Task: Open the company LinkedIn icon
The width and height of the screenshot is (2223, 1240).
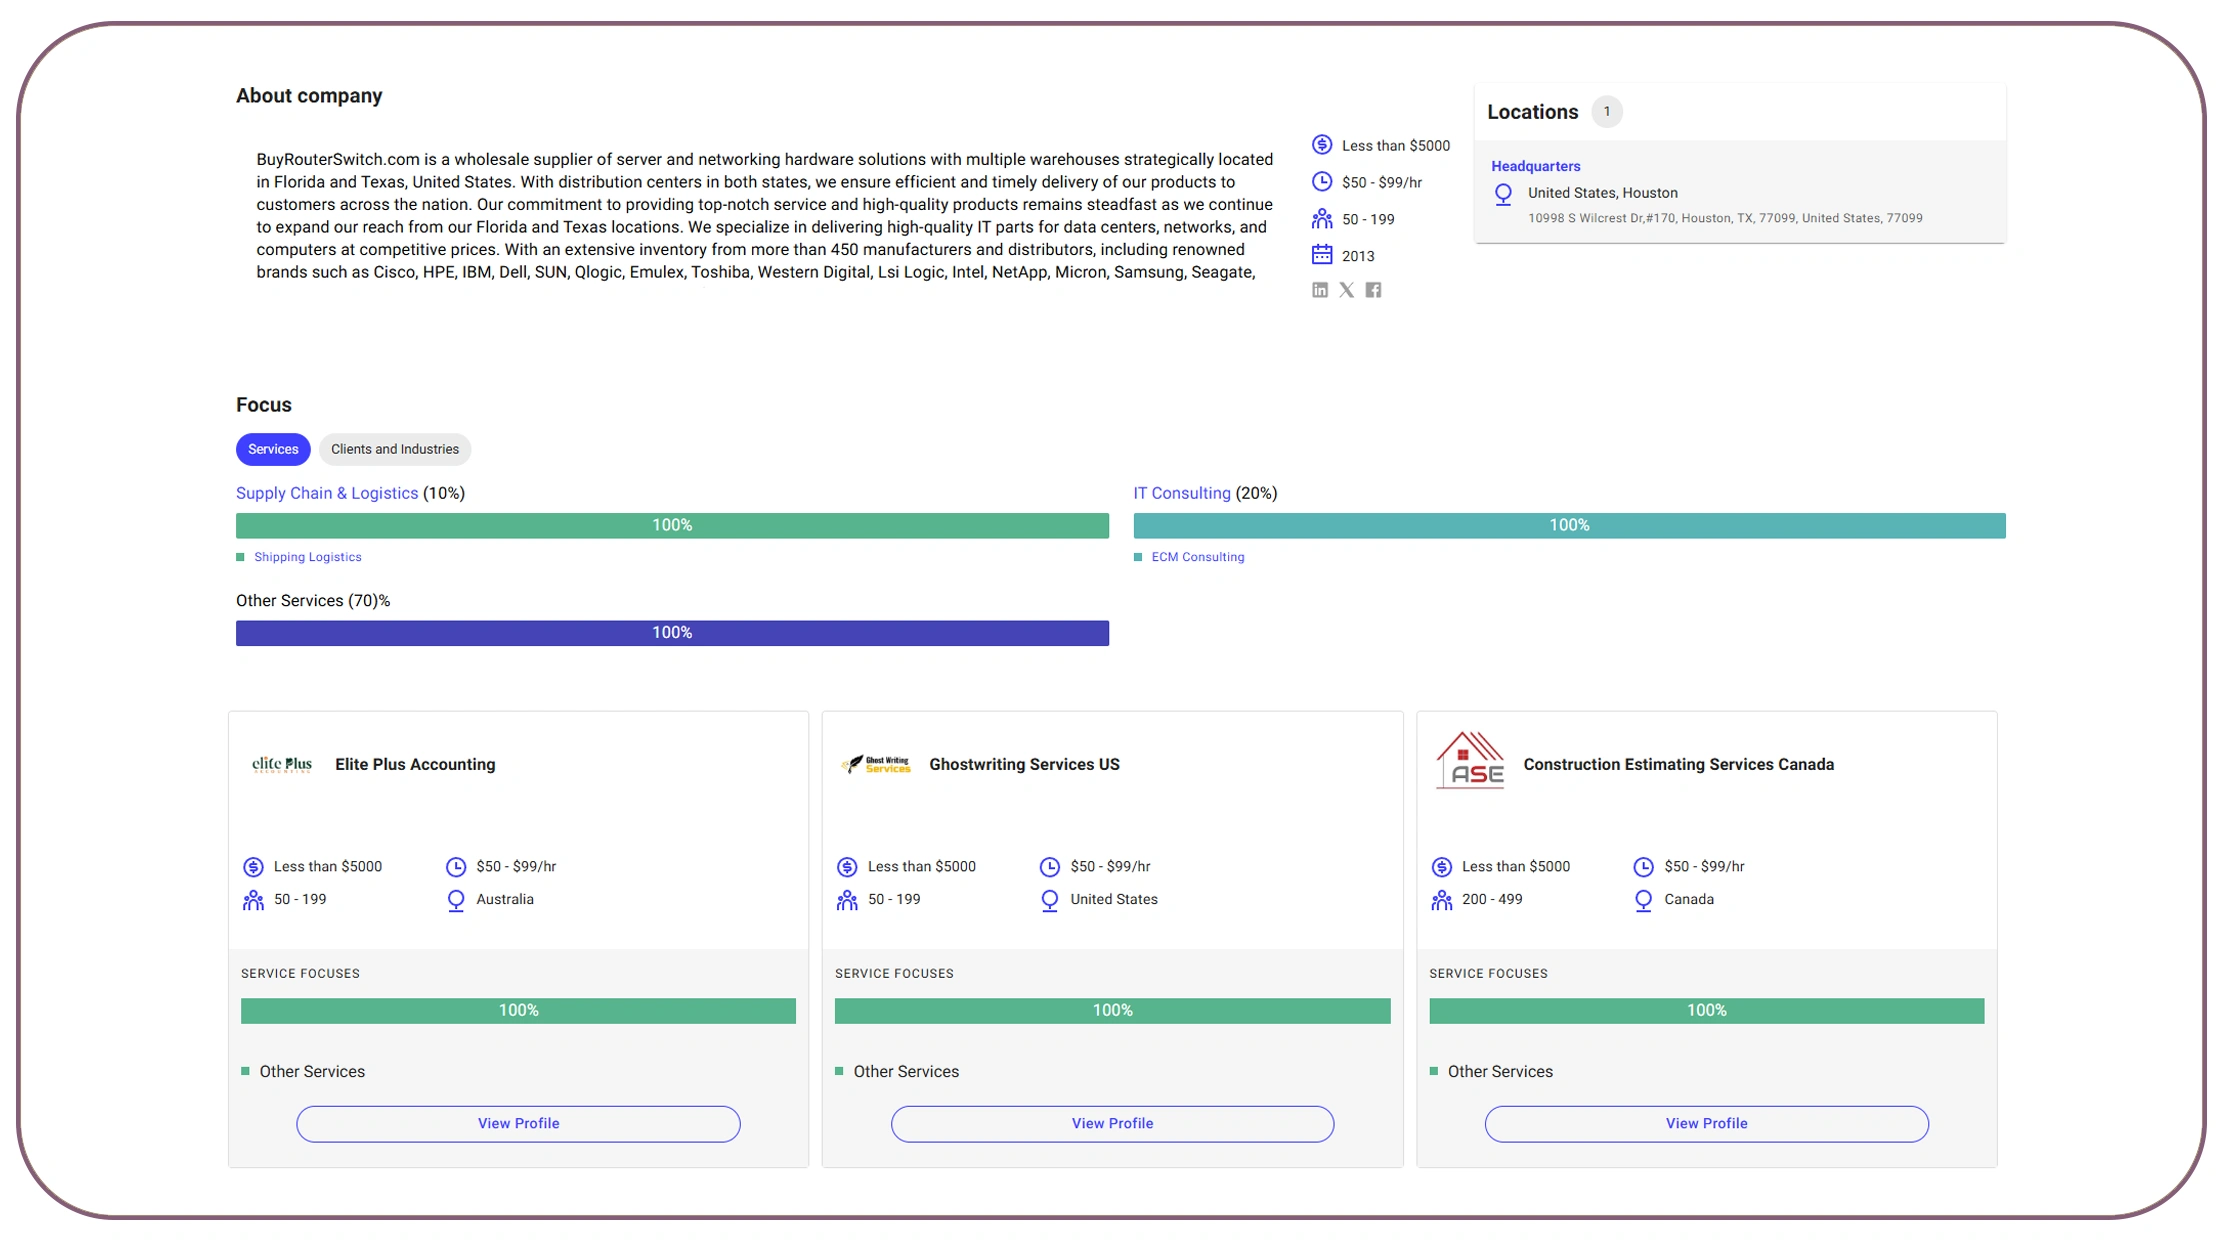Action: click(x=1320, y=290)
